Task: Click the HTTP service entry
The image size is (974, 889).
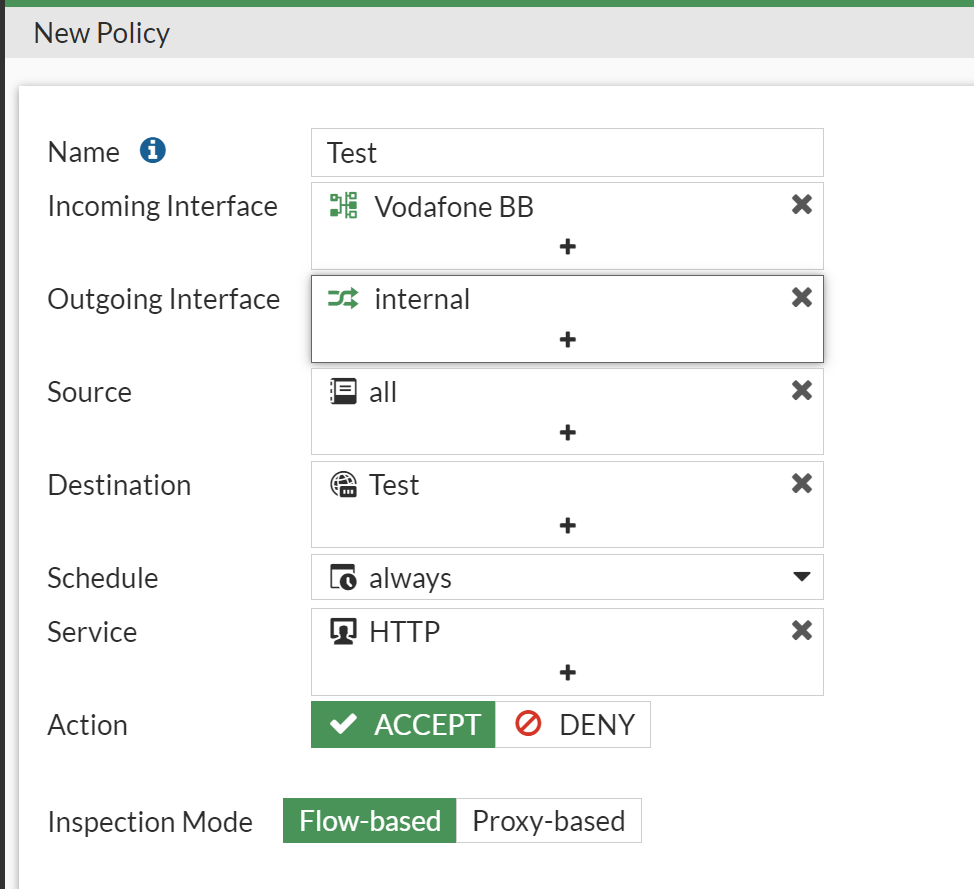Action: pyautogui.click(x=404, y=631)
